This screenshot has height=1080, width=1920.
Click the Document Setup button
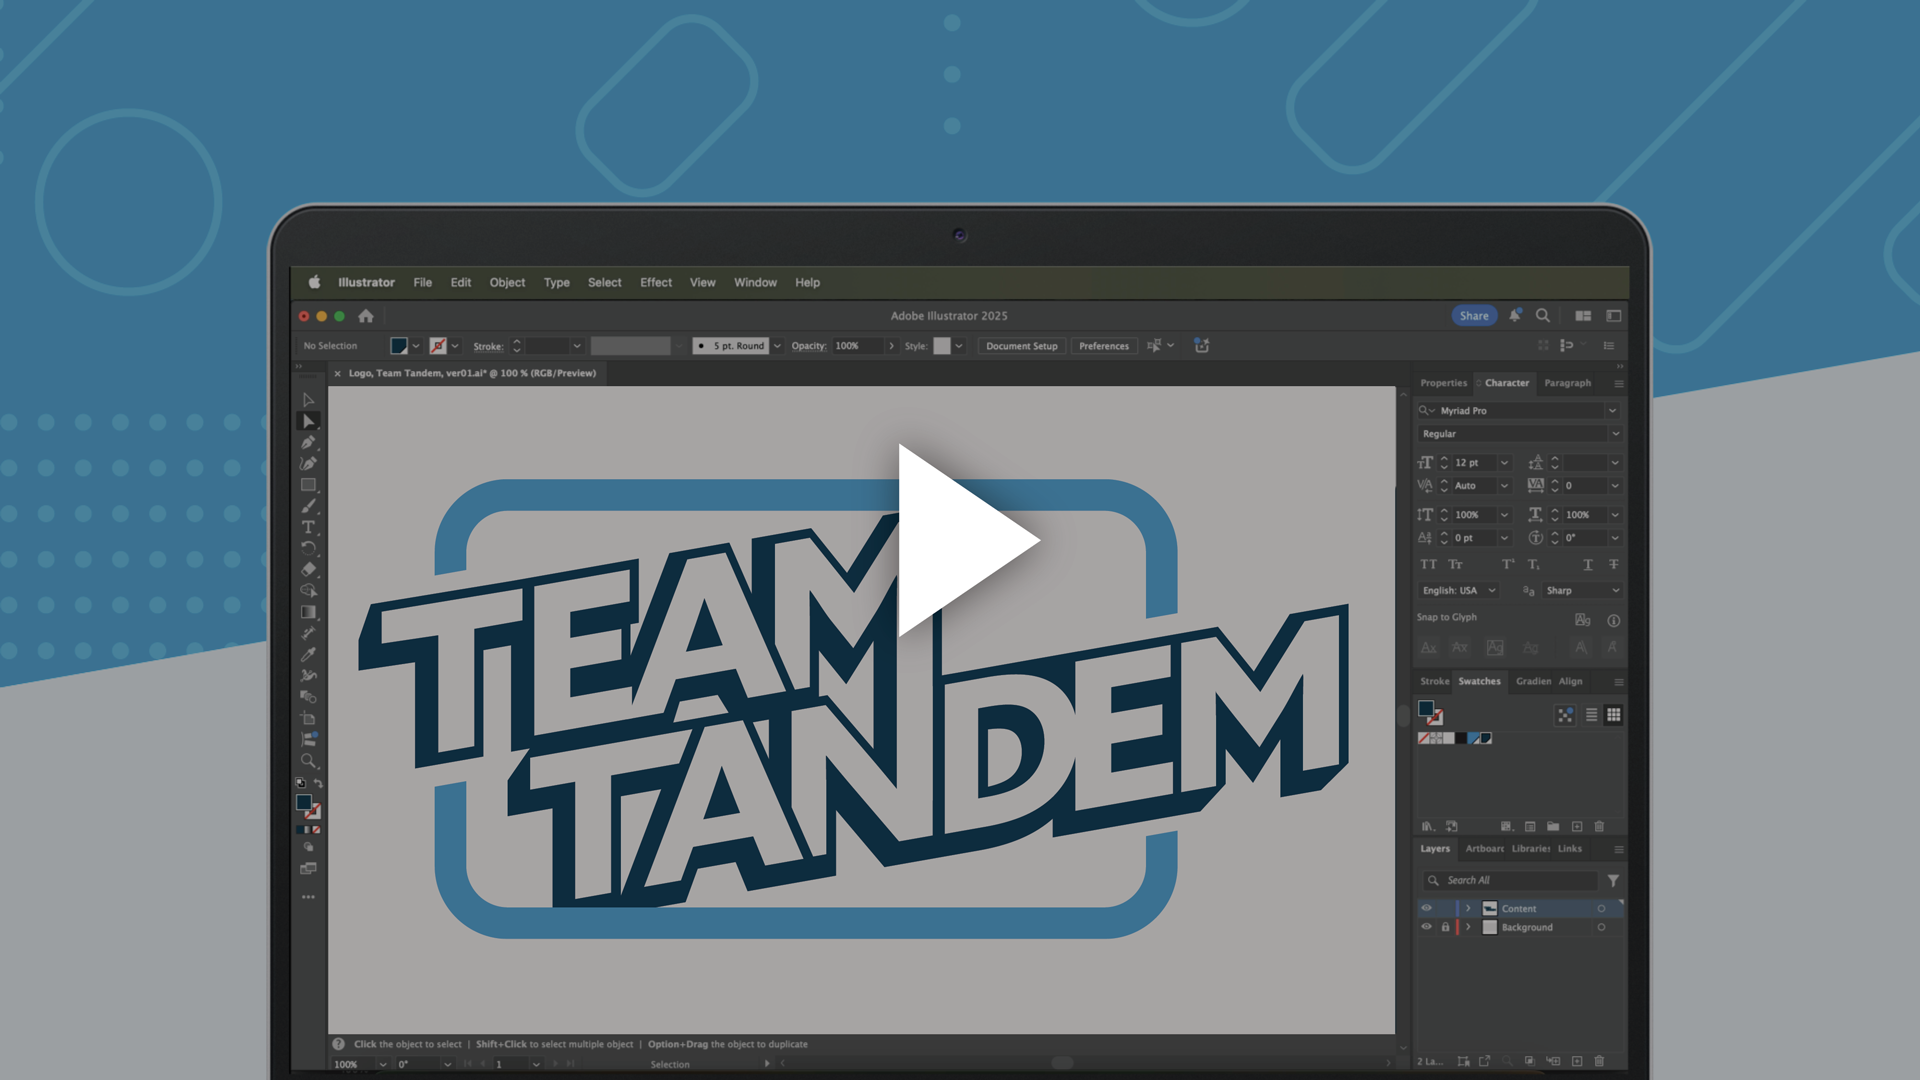tap(1021, 346)
